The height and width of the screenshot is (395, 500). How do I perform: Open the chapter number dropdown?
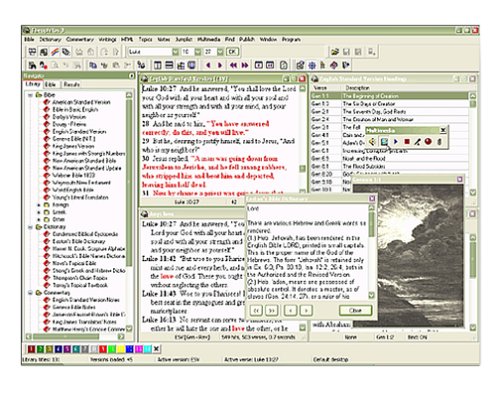click(198, 52)
